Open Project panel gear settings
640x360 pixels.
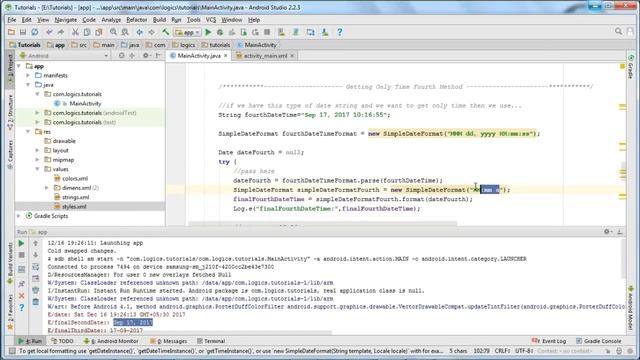(x=146, y=56)
